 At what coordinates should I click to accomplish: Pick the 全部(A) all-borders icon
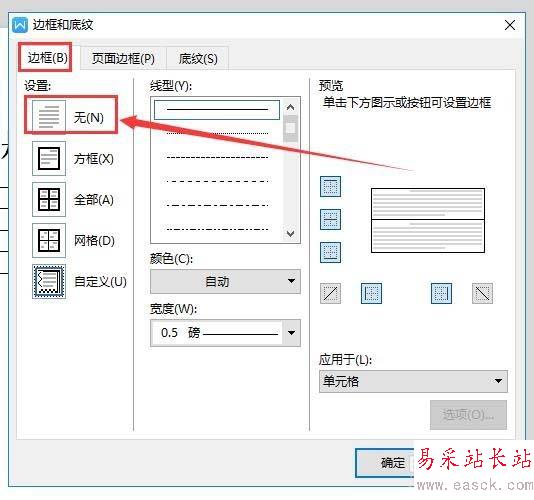pyautogui.click(x=49, y=199)
